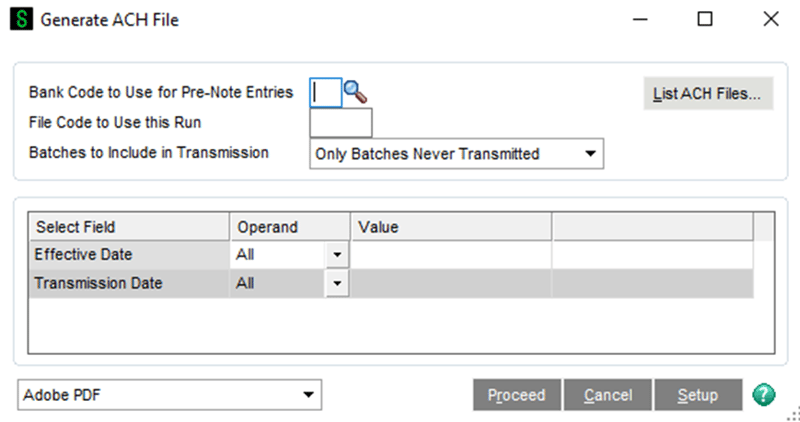Maximize the Generate ACH File window
Screen dimensions: 800x422
pyautogui.click(x=705, y=19)
